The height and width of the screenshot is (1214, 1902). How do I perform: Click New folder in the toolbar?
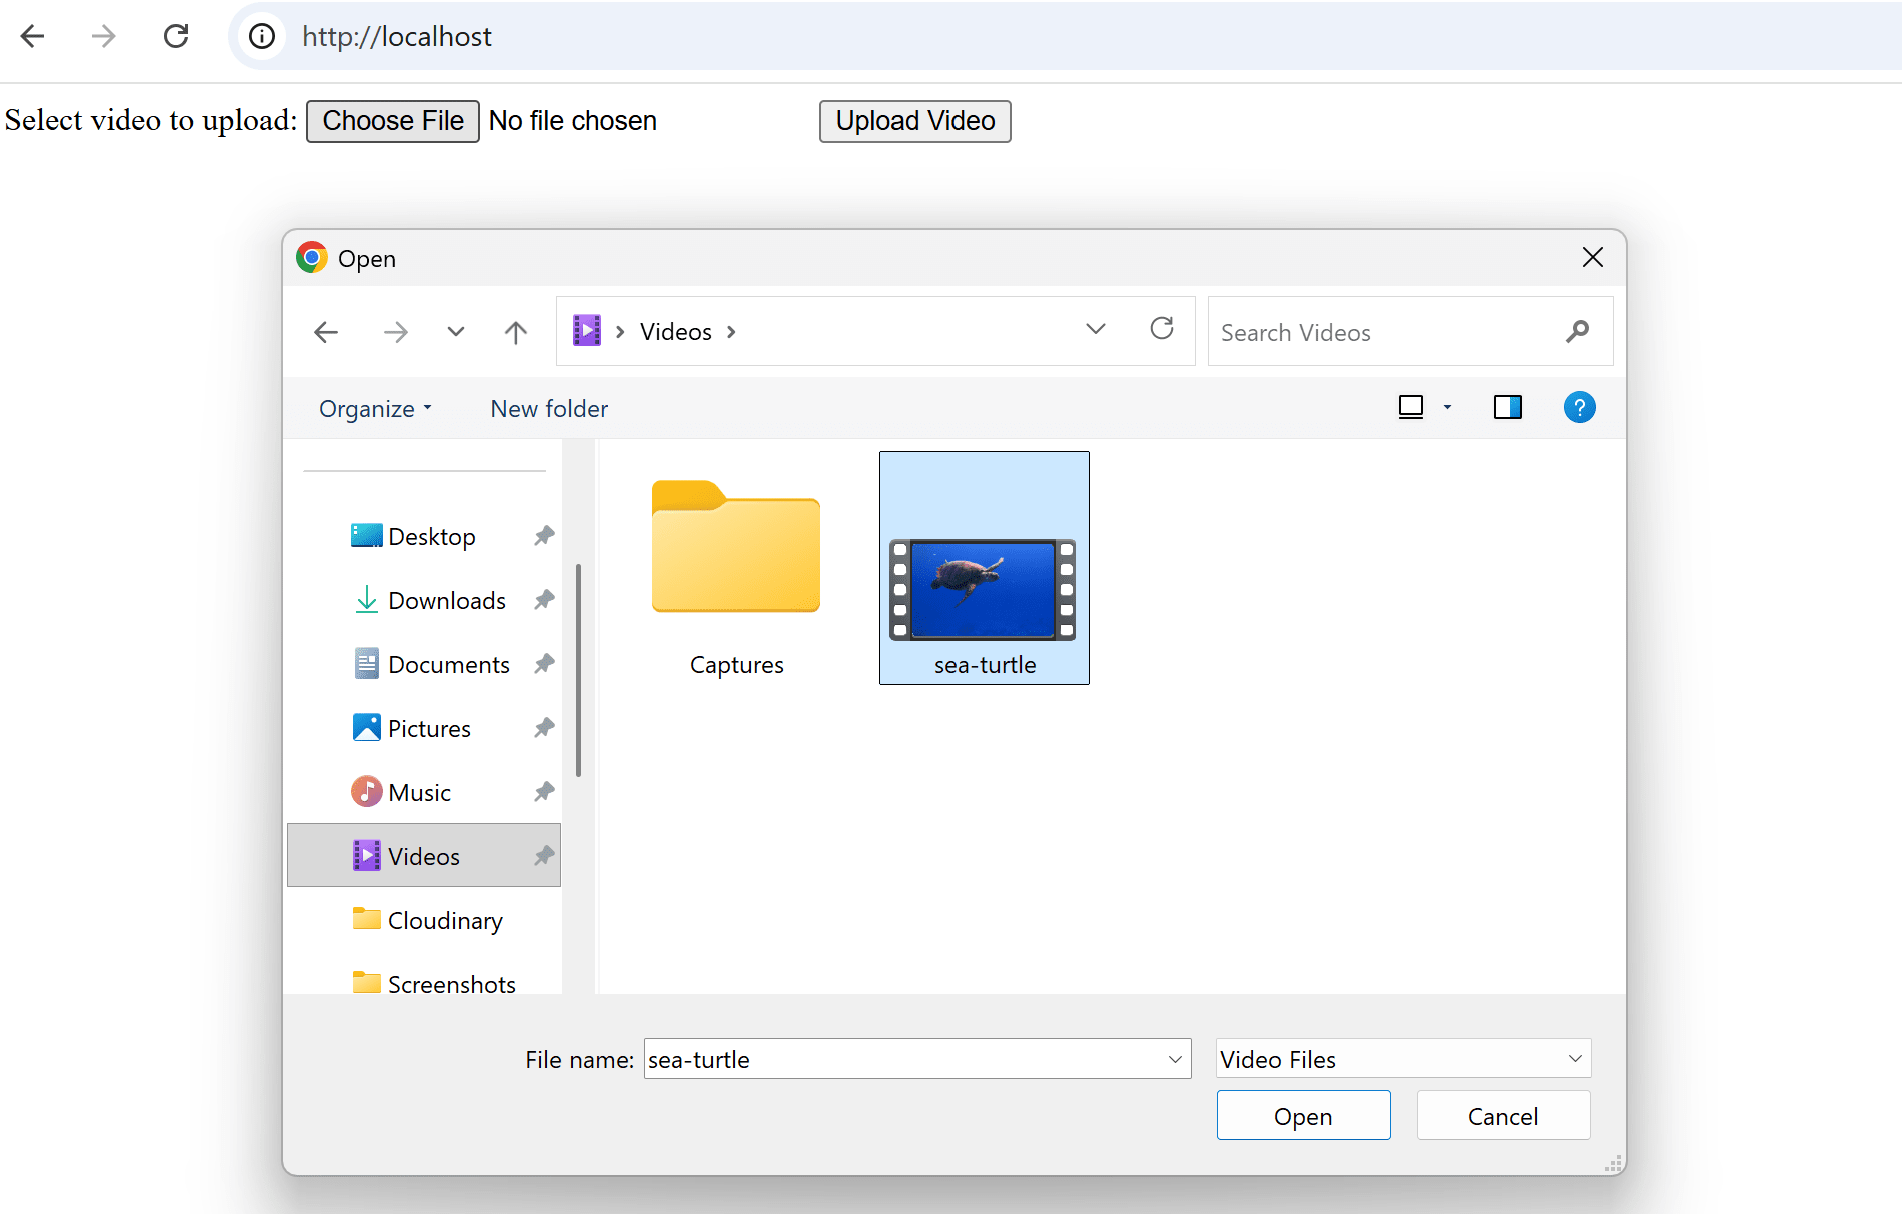[549, 409]
